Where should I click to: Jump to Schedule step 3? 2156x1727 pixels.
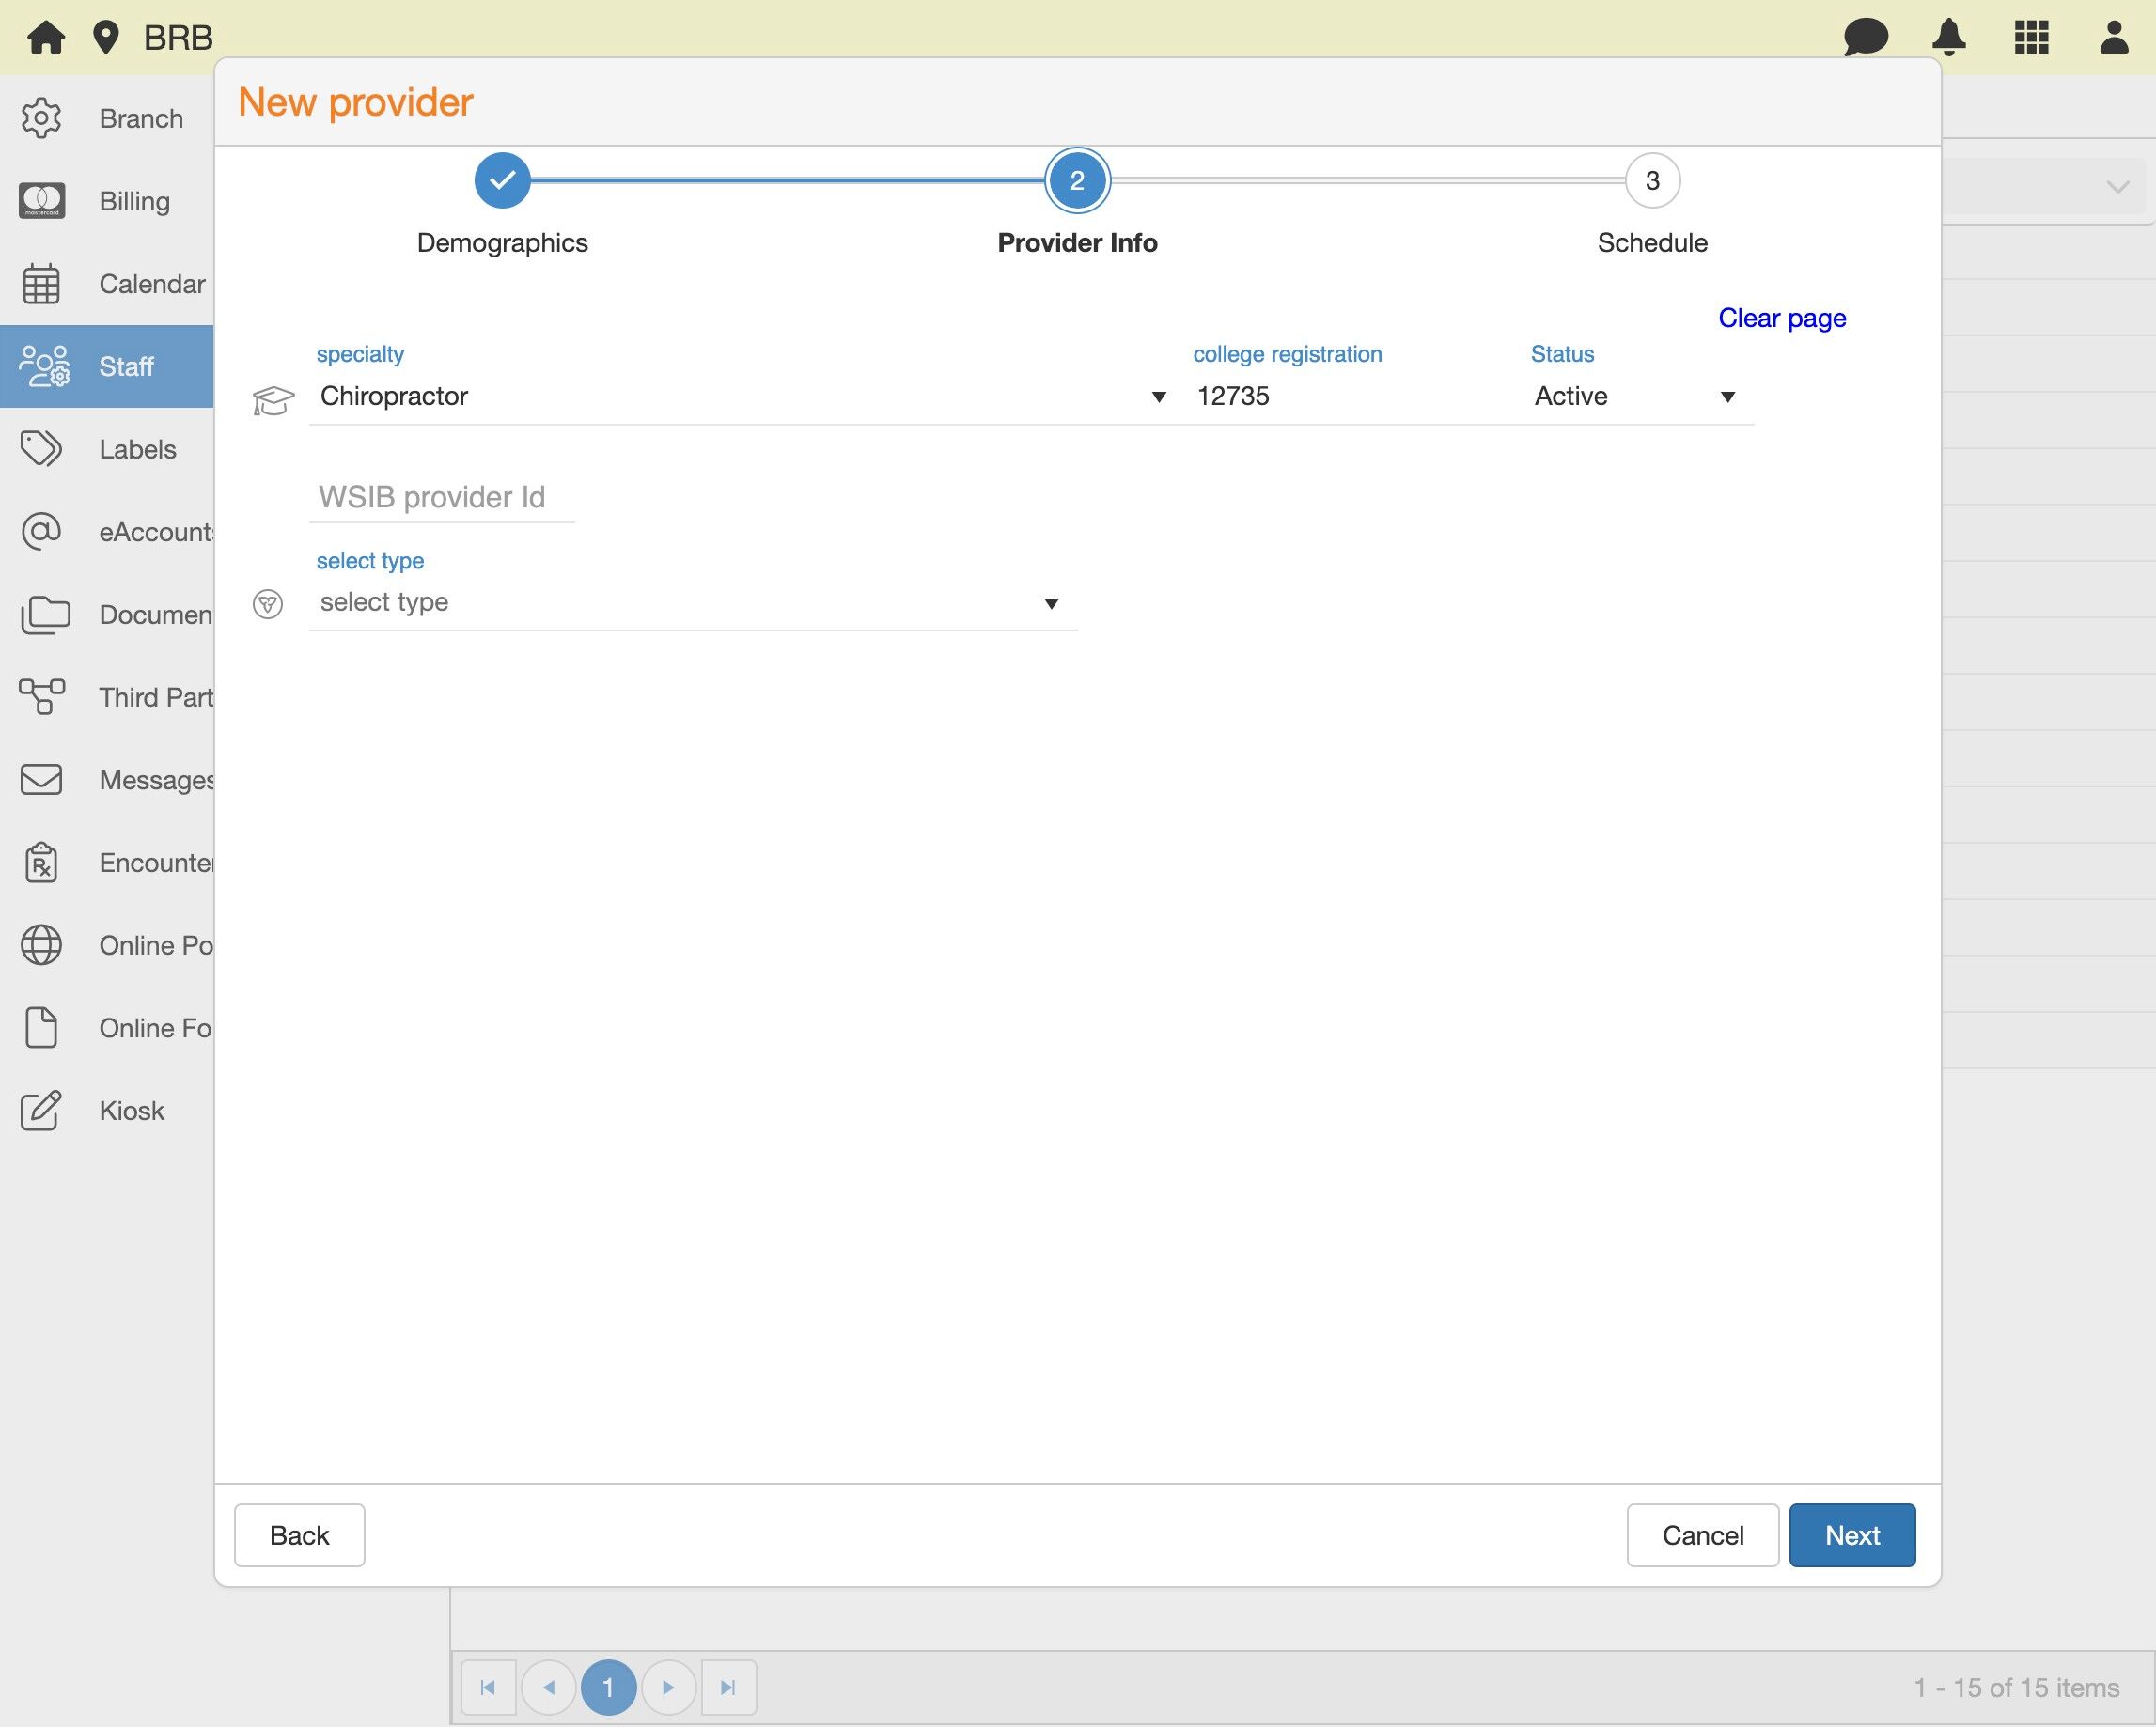pyautogui.click(x=1652, y=181)
